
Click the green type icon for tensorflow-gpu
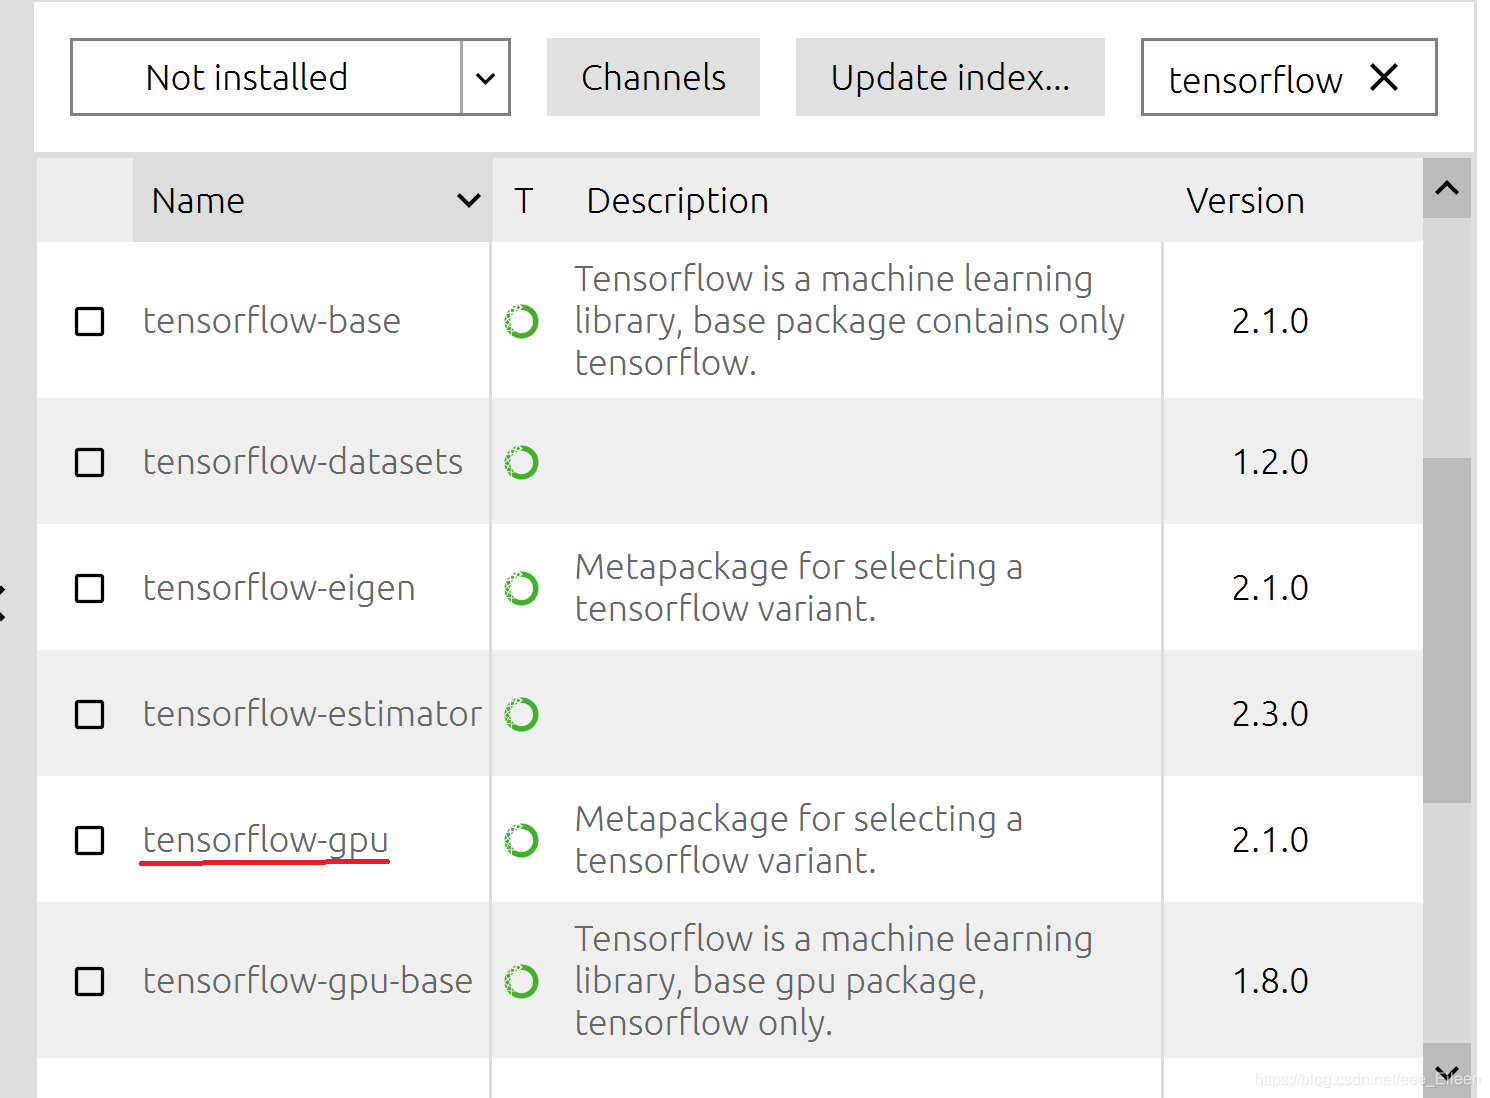tap(521, 840)
